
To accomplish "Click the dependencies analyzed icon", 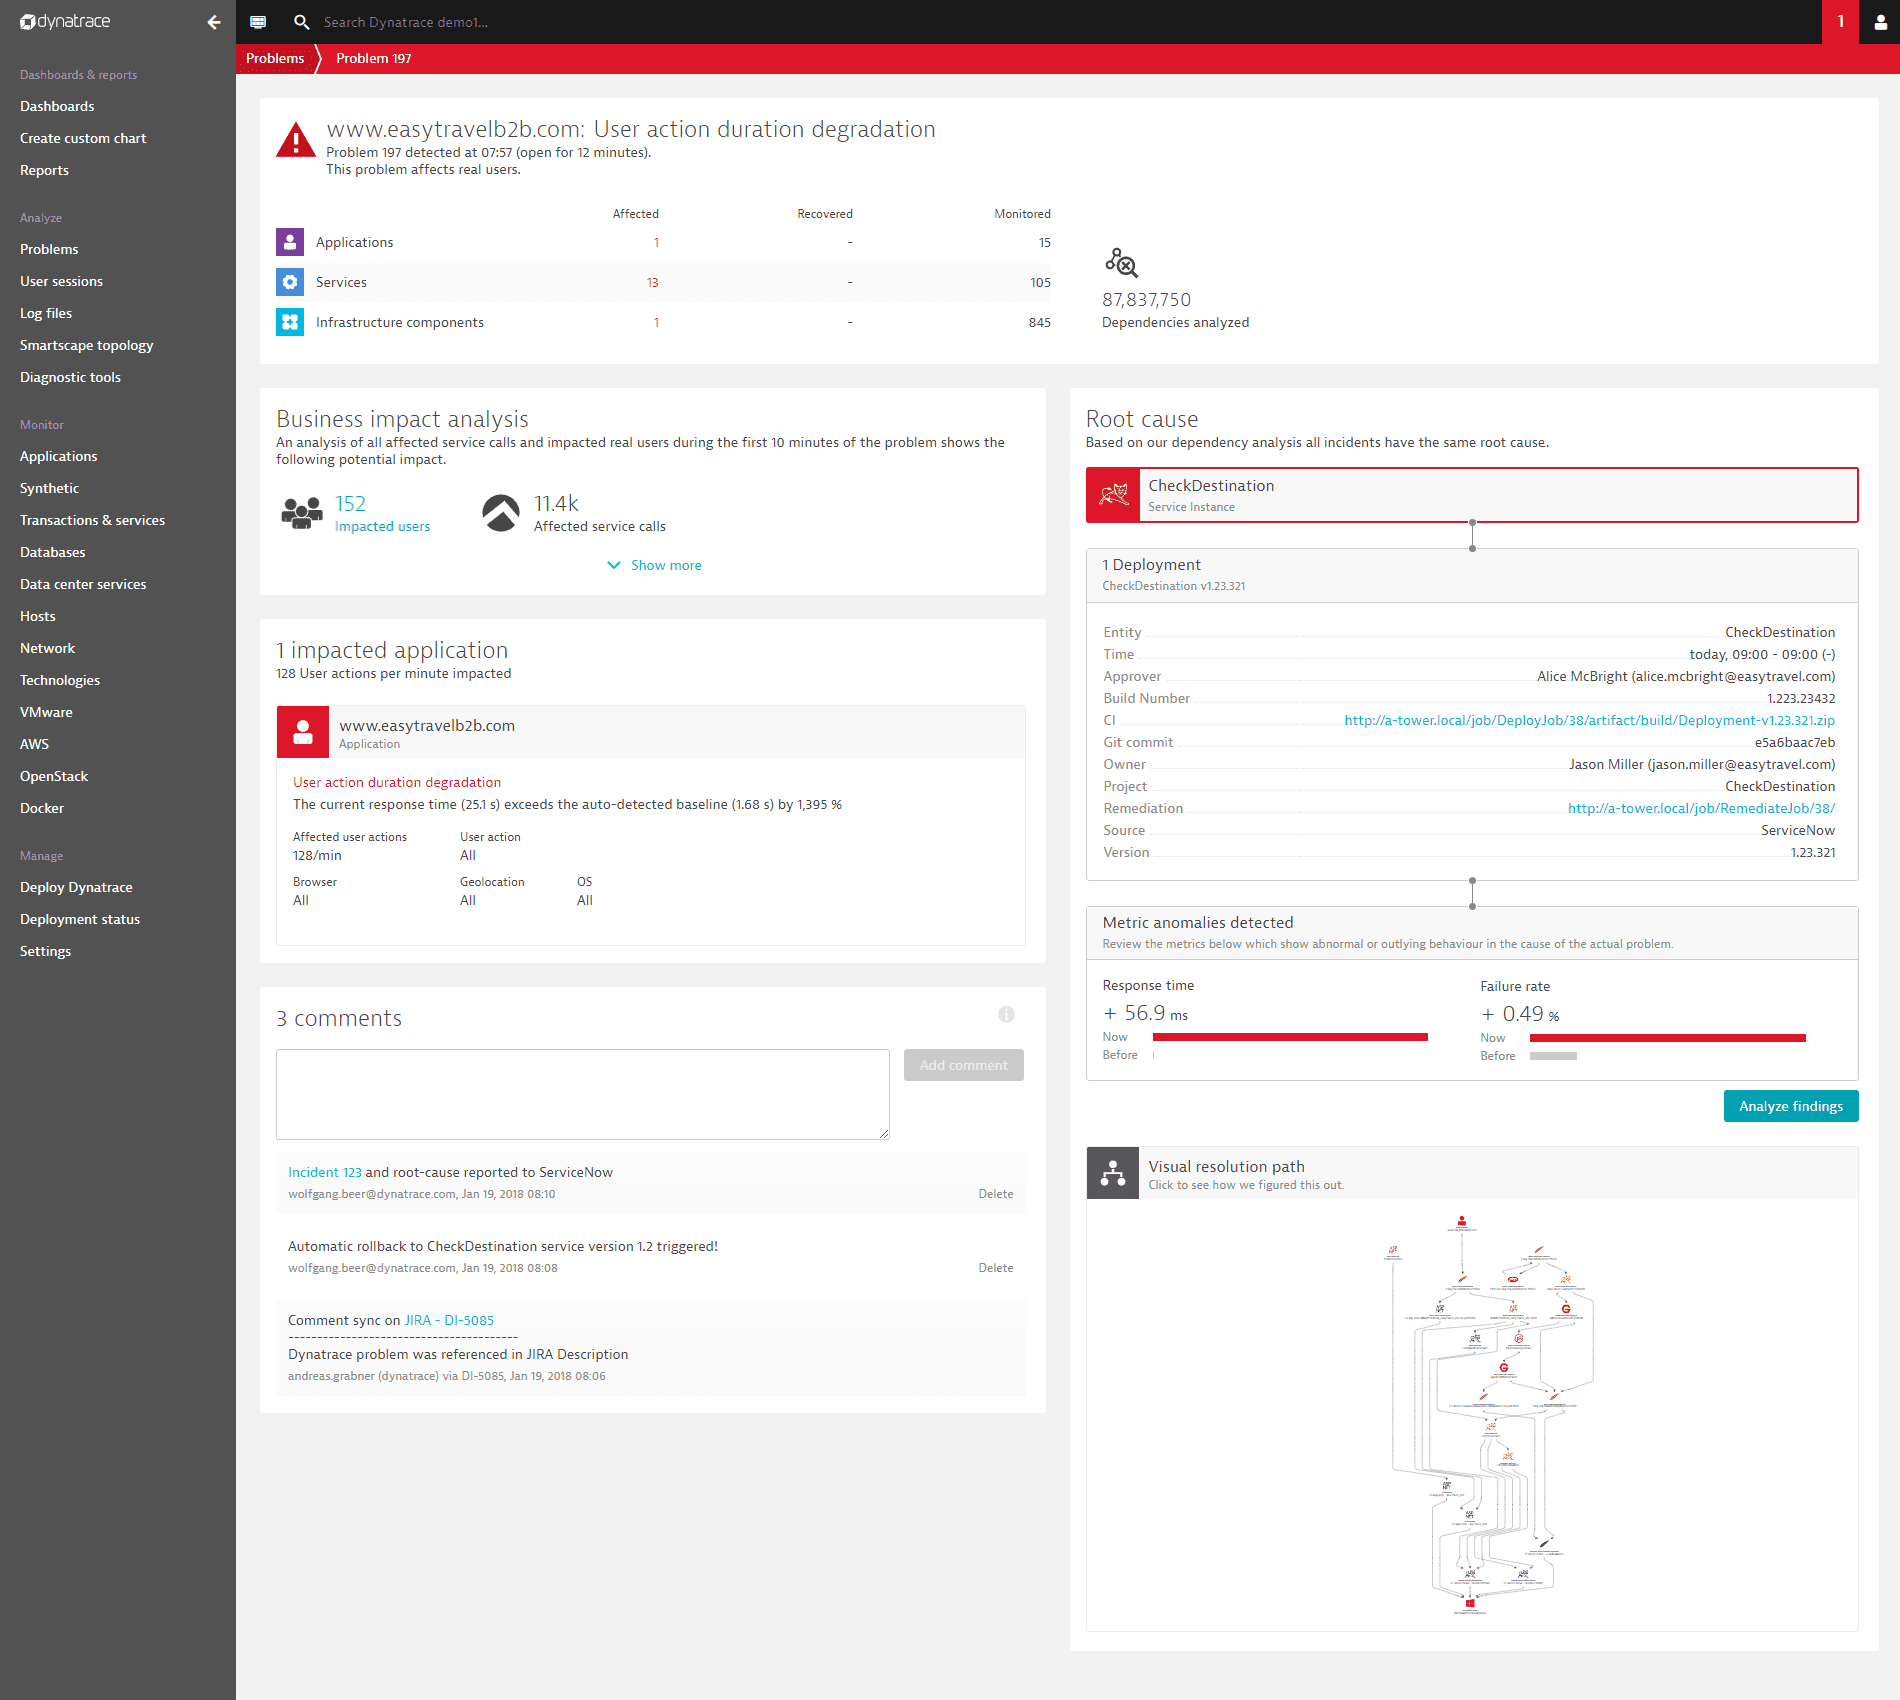I will point(1121,263).
